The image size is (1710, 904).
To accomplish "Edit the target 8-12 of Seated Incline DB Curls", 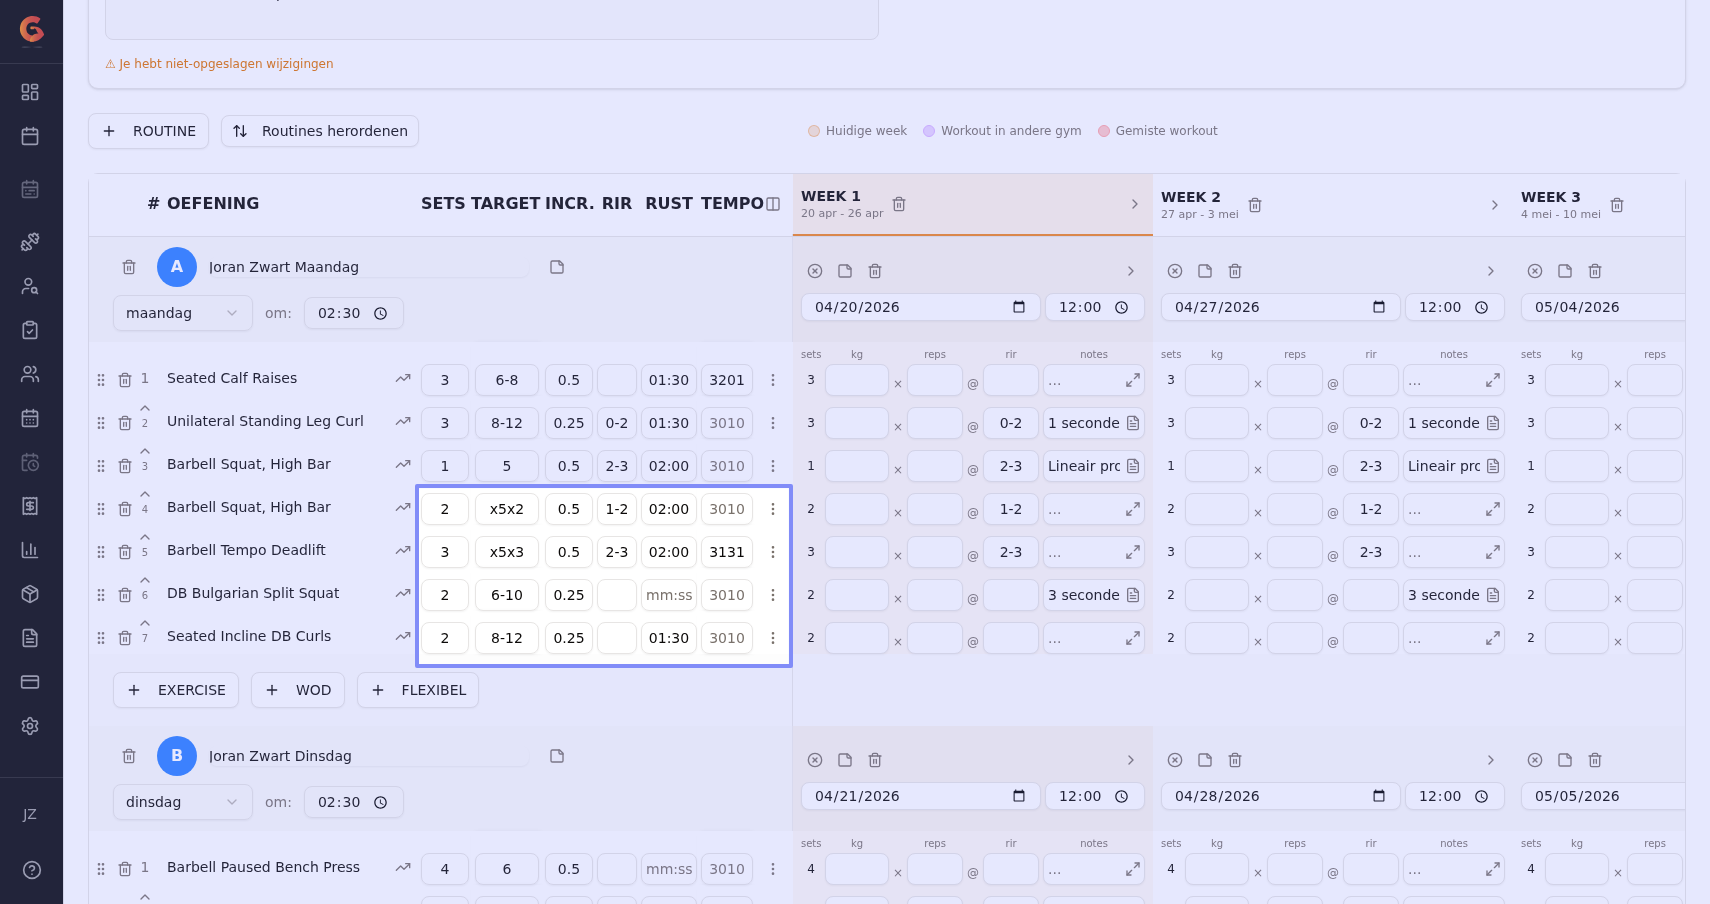I will click(507, 638).
